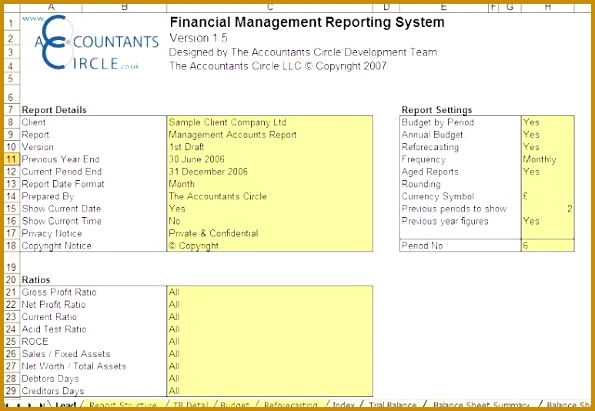Click the 'Copyright 2007' line

[278, 66]
